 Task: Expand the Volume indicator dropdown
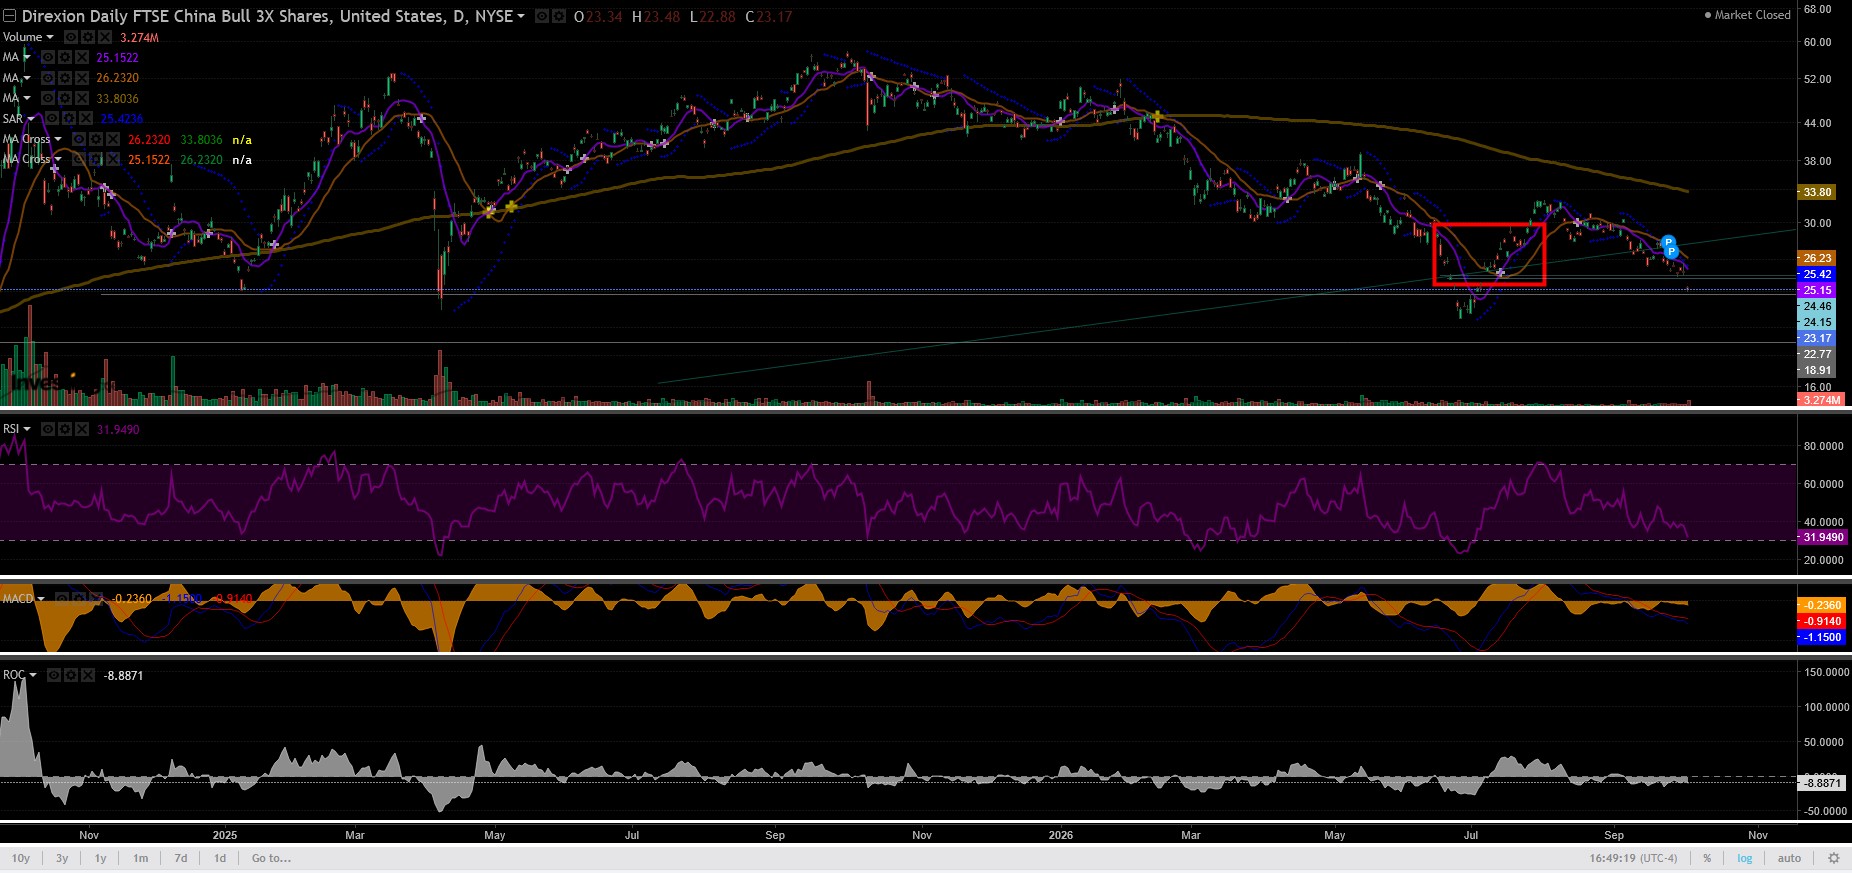click(50, 37)
